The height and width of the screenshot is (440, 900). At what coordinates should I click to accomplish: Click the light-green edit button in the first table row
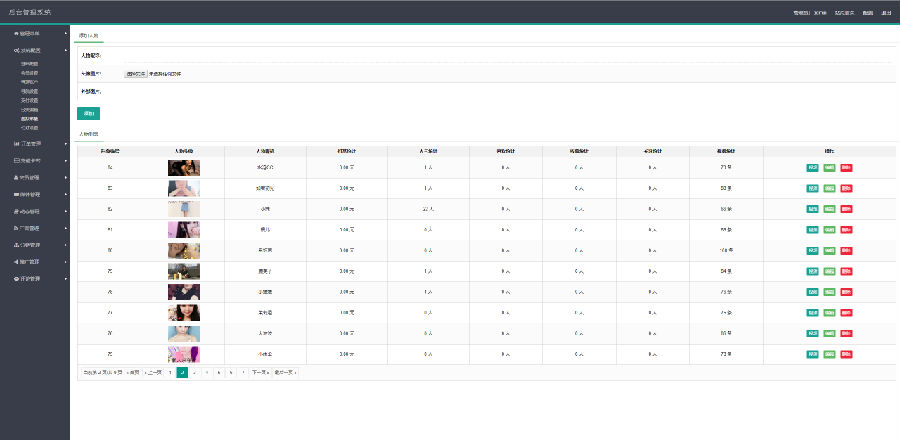pyautogui.click(x=829, y=168)
